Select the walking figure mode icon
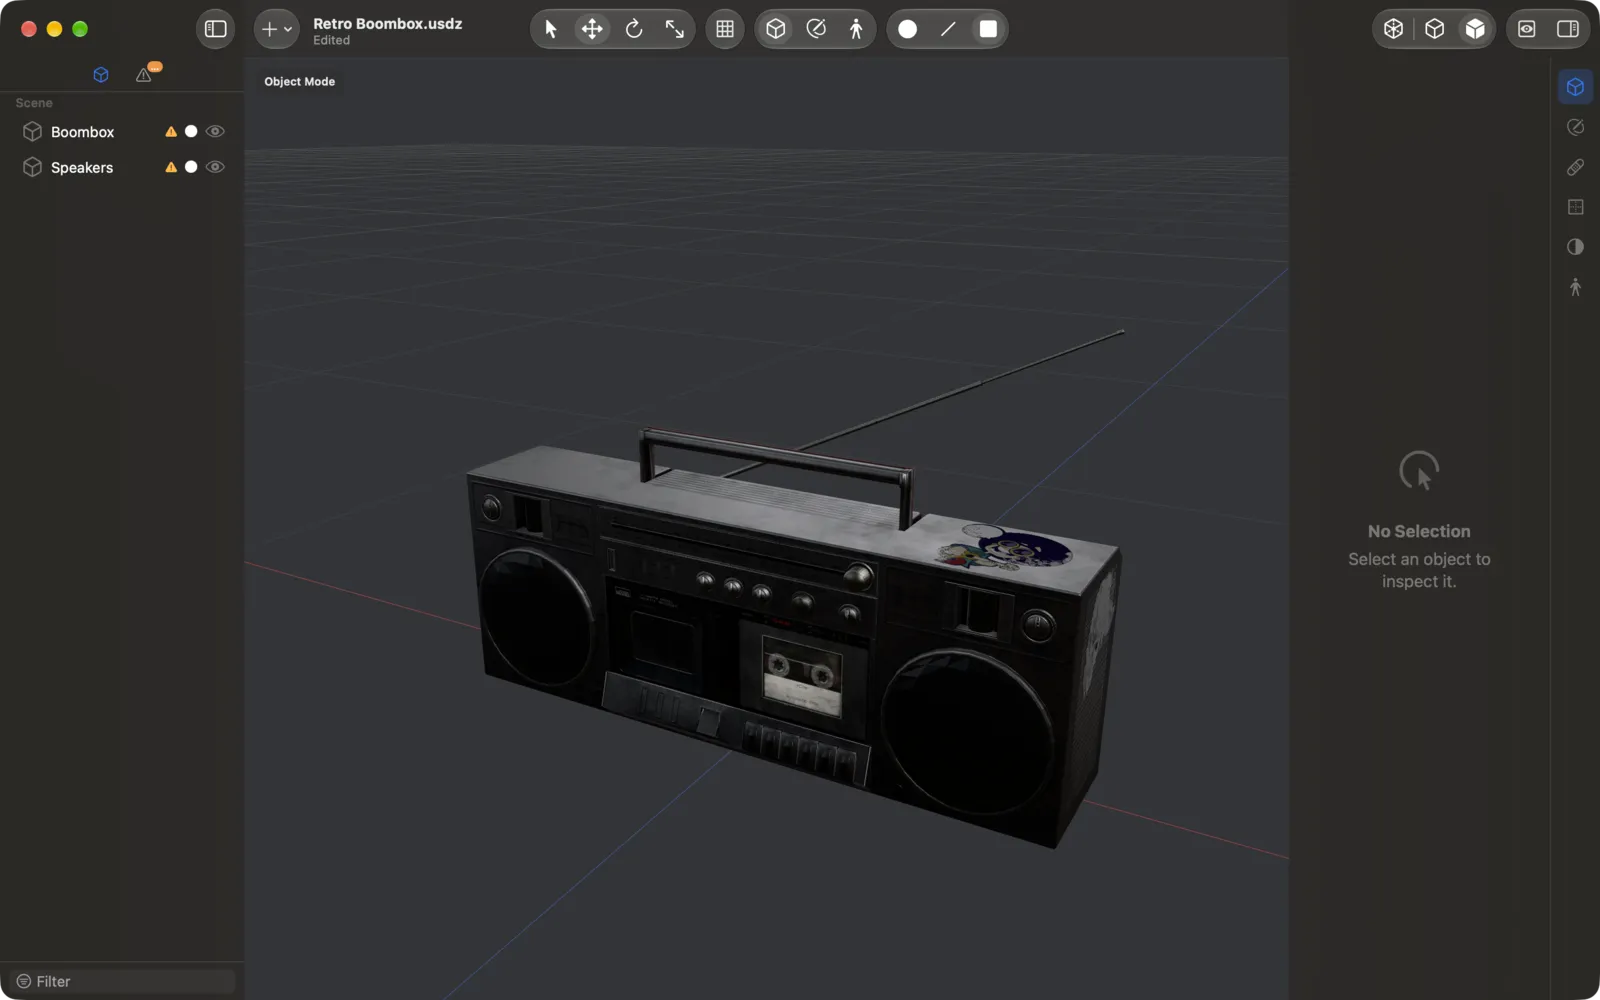Viewport: 1600px width, 1000px height. (x=856, y=29)
